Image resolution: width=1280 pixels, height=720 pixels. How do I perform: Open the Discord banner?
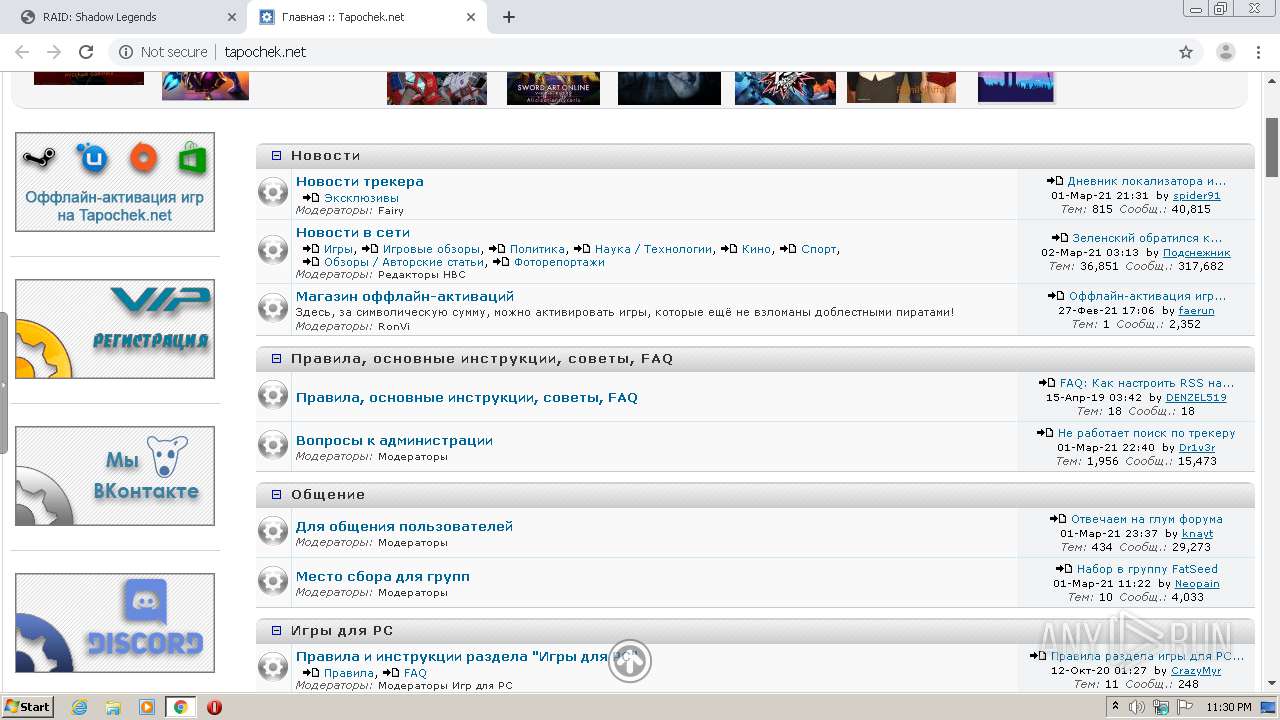[x=115, y=623]
